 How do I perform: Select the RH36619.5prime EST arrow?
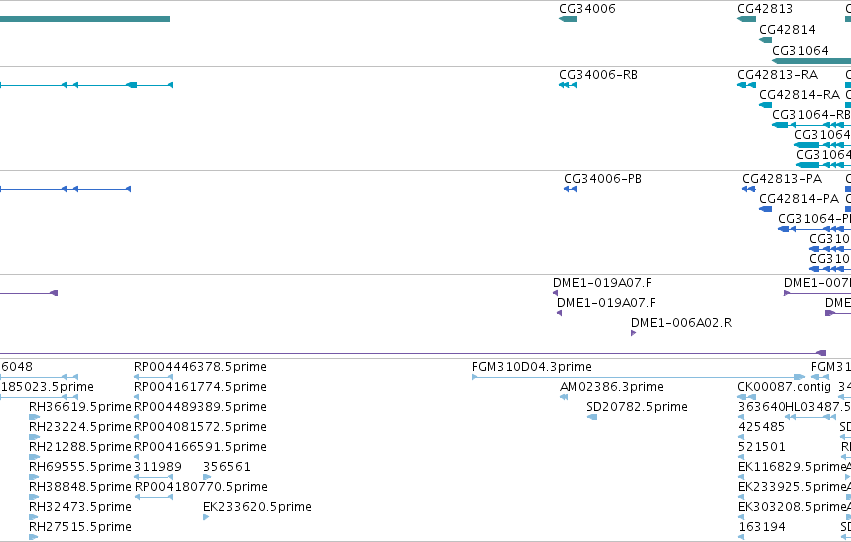35,417
